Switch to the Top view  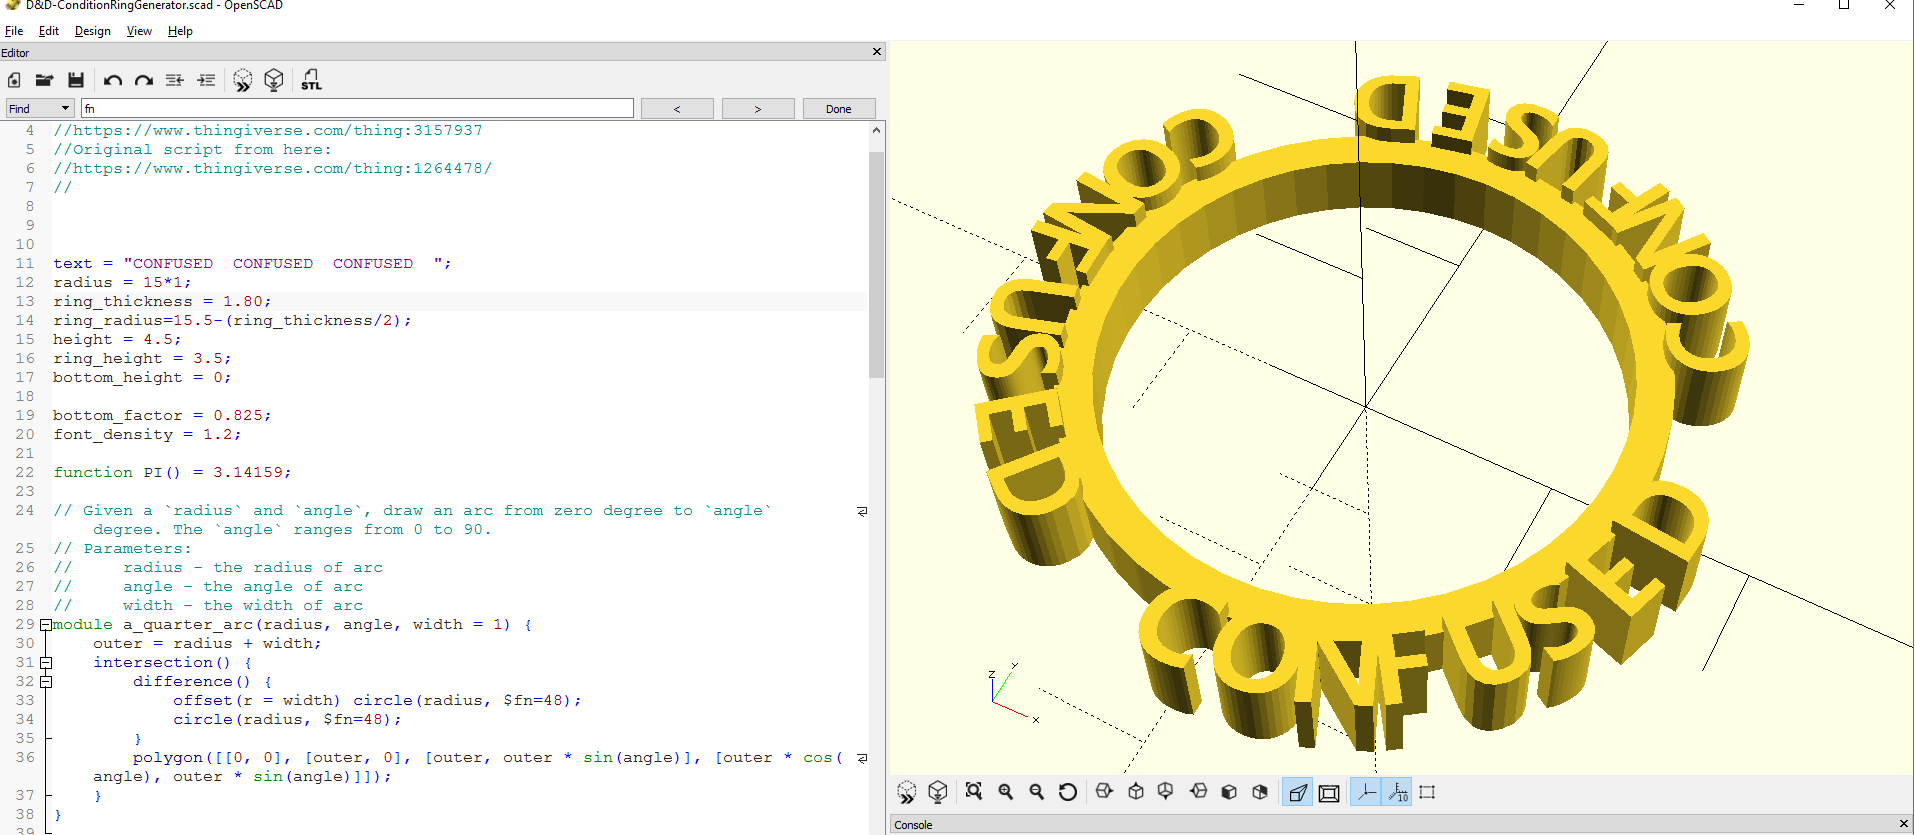(x=1136, y=792)
